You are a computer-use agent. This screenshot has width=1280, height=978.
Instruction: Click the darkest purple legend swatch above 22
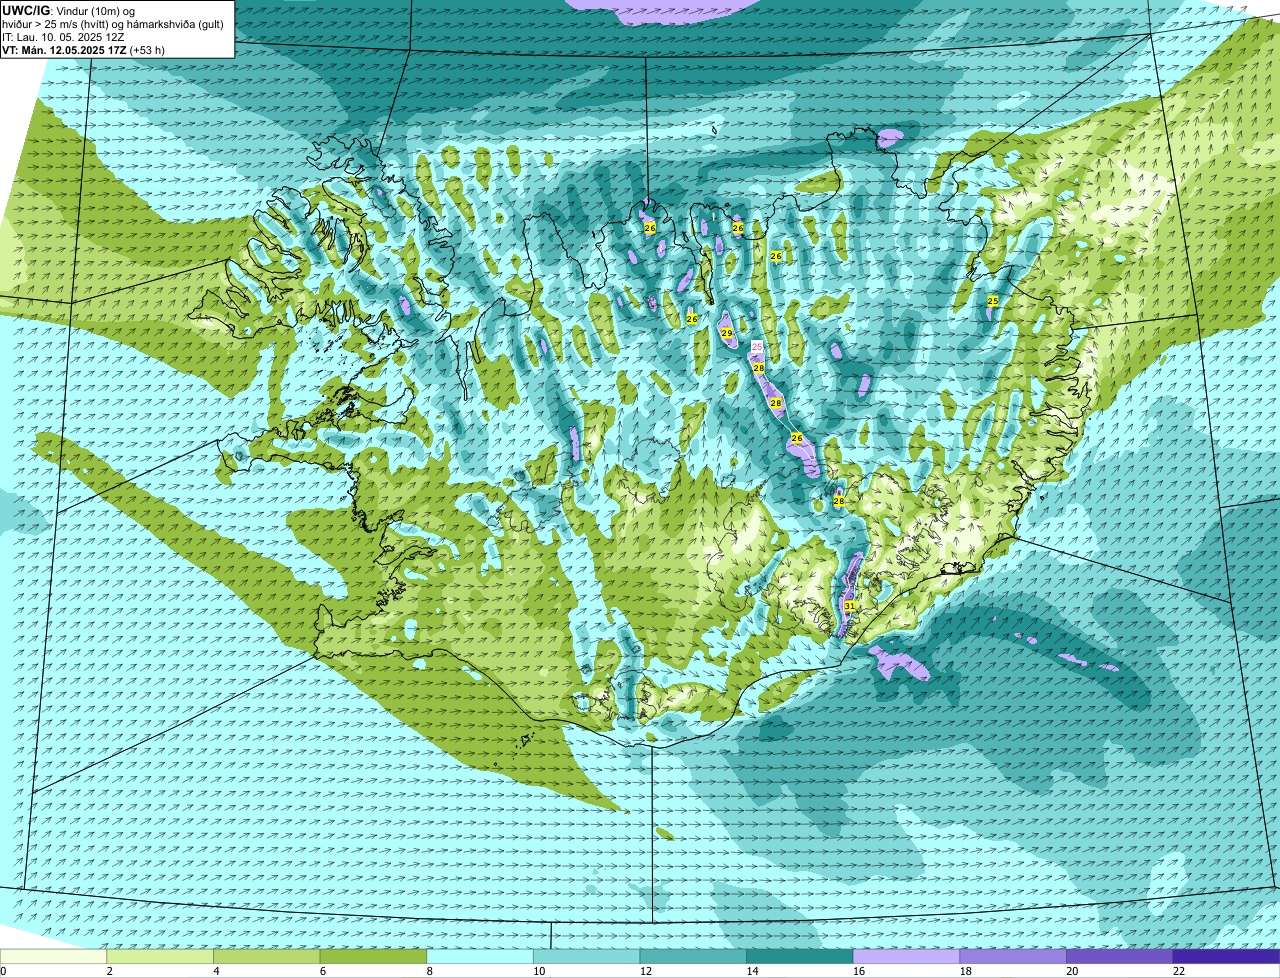pyautogui.click(x=1227, y=956)
